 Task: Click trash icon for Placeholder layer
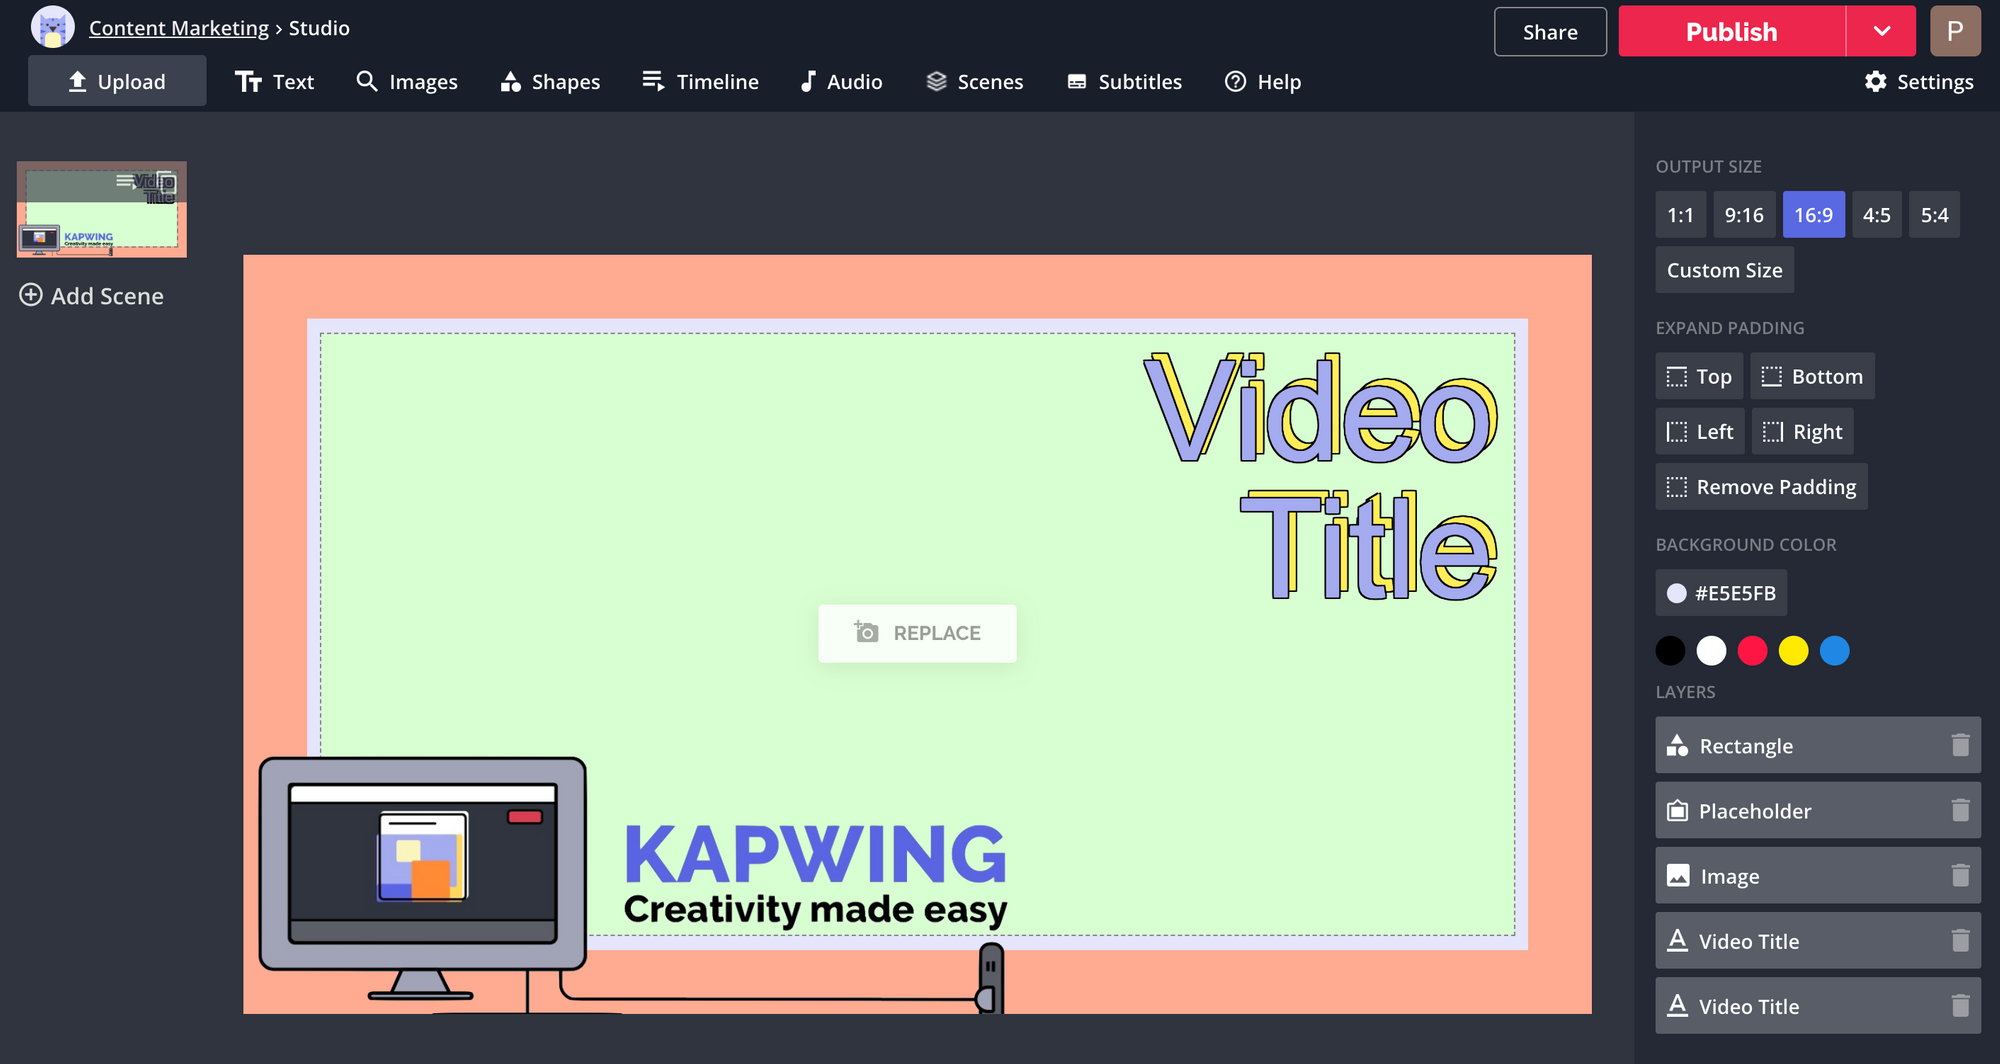(x=1960, y=810)
